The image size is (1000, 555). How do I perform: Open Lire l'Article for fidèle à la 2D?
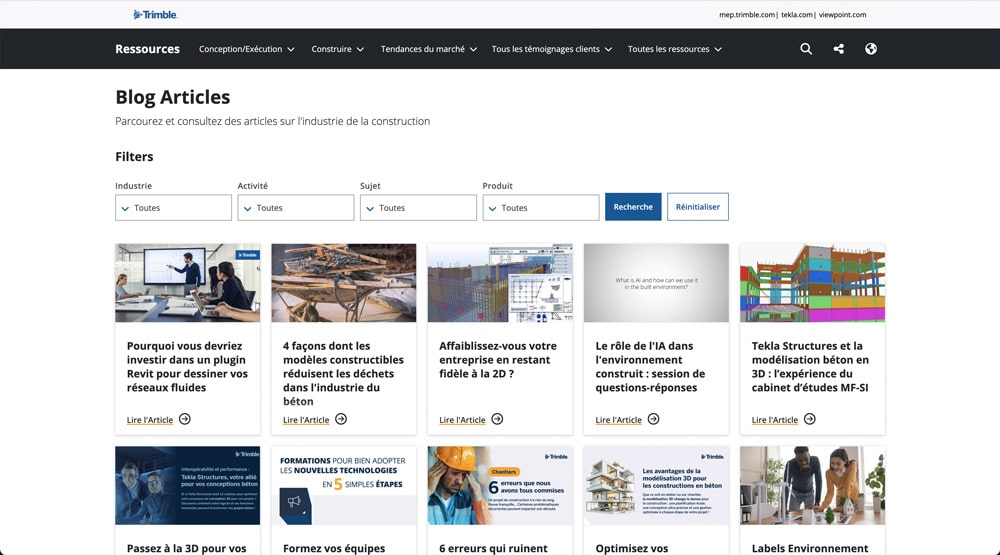(462, 420)
